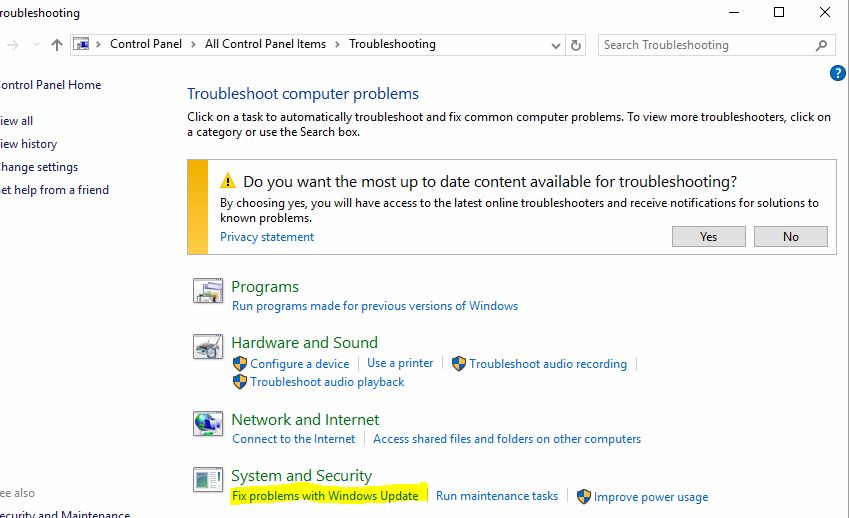
Task: Run maintenance tasks link
Action: point(497,496)
